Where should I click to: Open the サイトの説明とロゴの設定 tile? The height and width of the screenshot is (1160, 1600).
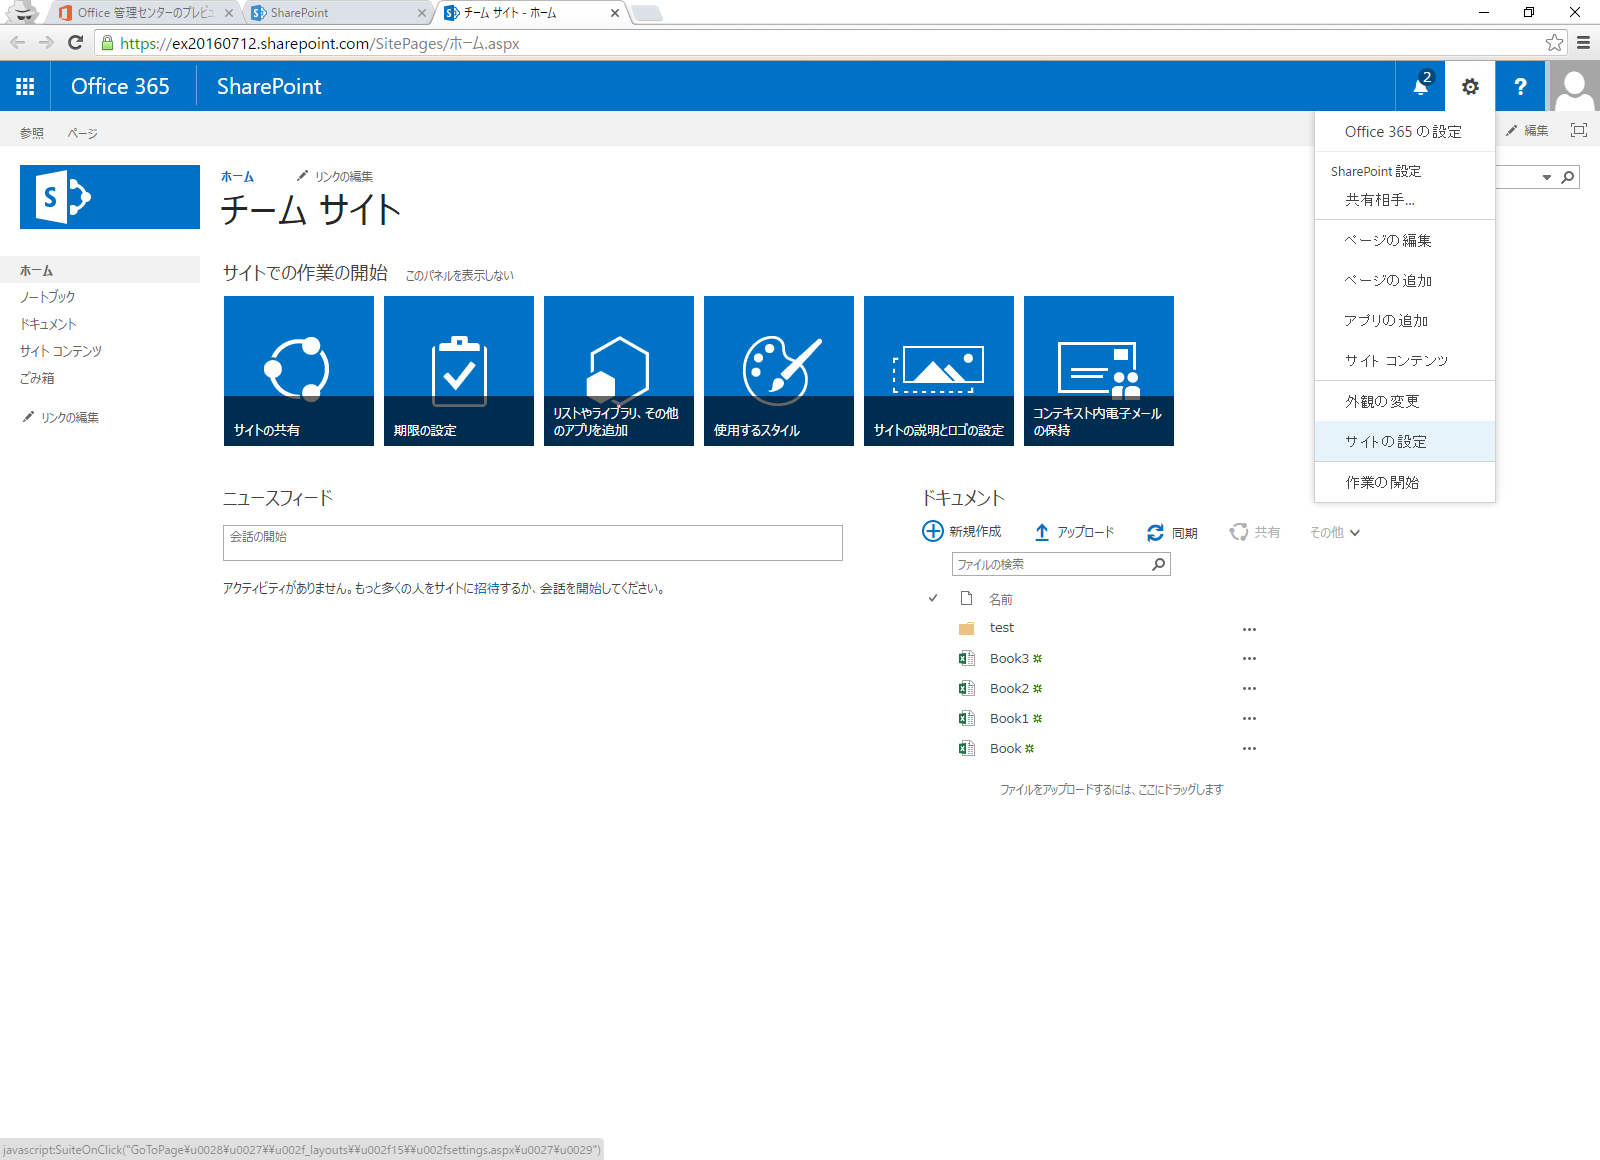939,371
